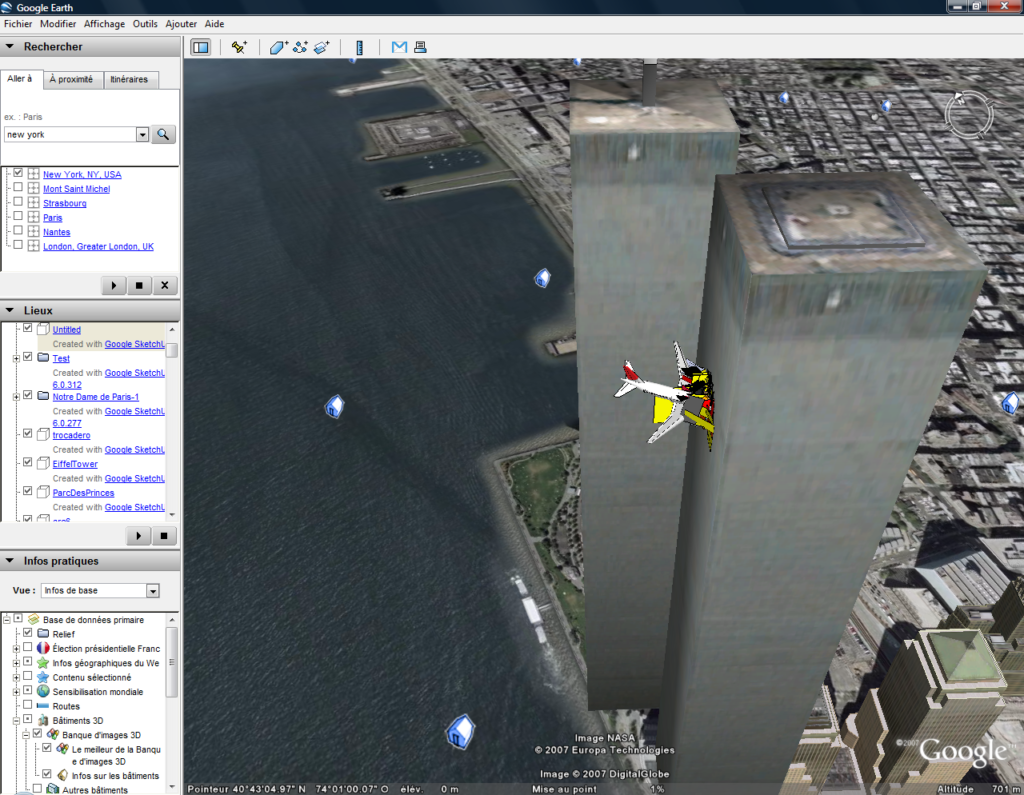The height and width of the screenshot is (795, 1024).
Task: Click the Bâtiments 3D layer icon
Action: coord(43,720)
